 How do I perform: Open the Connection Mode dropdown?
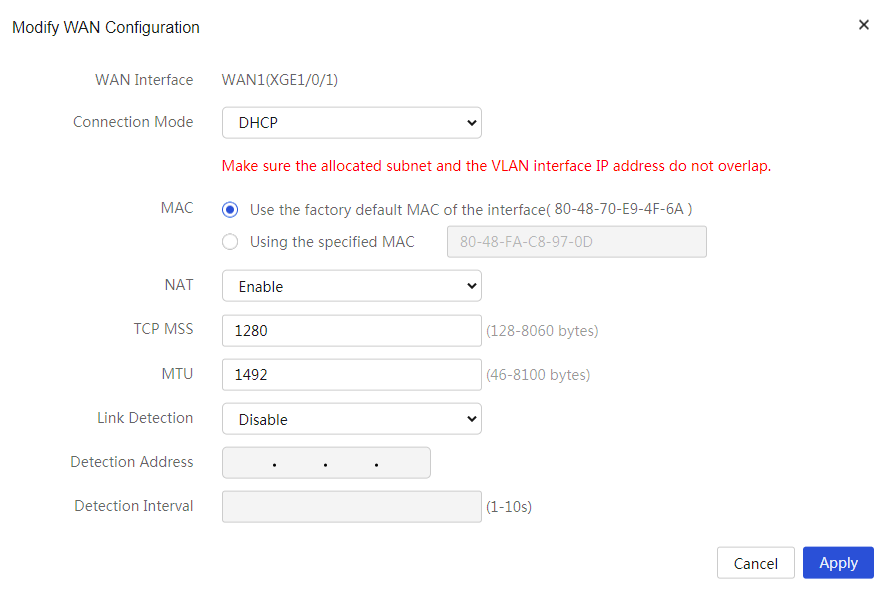351,122
